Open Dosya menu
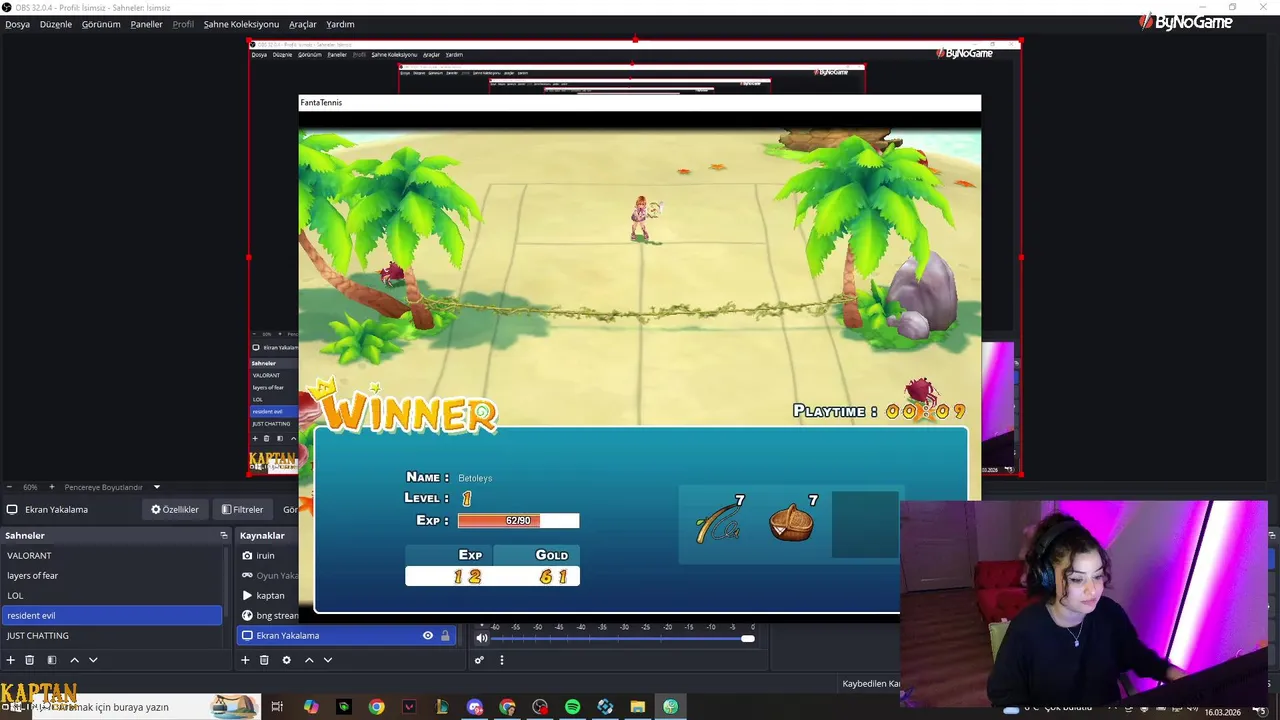This screenshot has height=720, width=1280. point(17,24)
